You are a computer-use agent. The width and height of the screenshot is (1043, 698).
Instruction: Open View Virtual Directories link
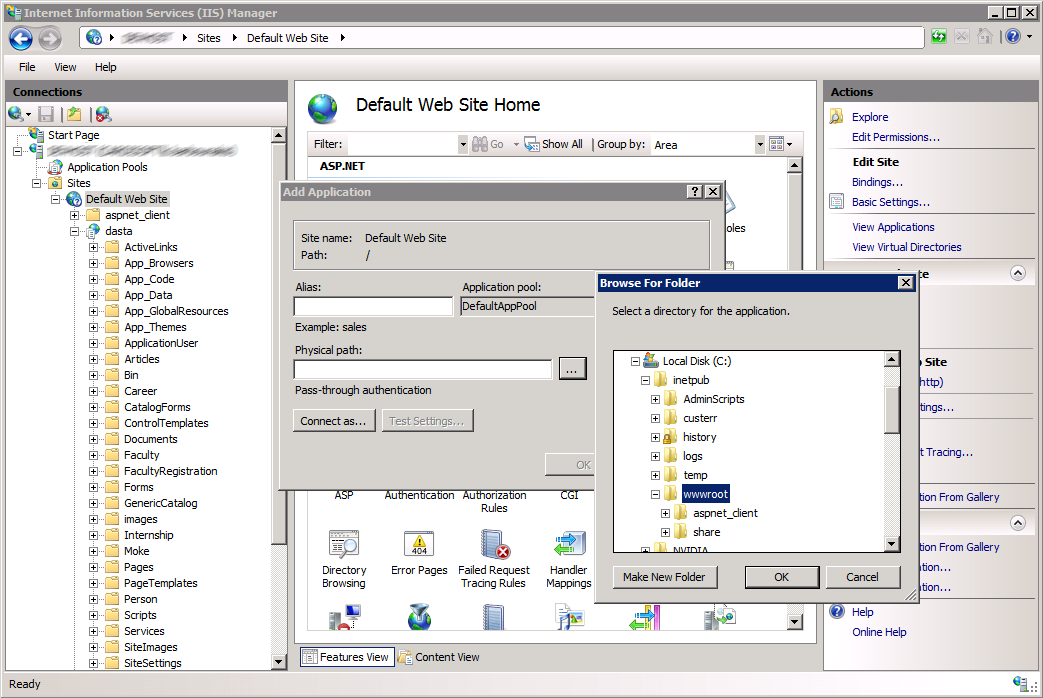tap(907, 247)
